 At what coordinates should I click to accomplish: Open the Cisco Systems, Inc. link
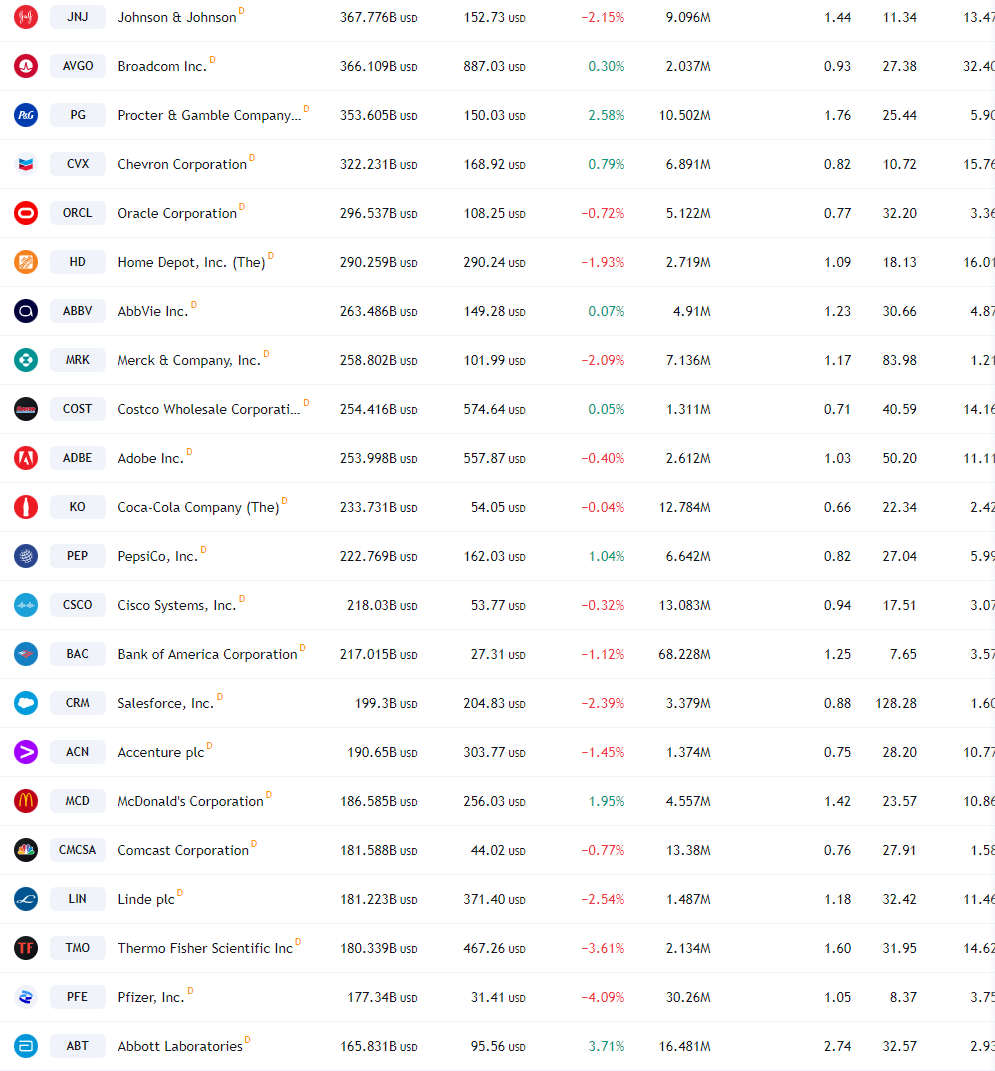[177, 605]
